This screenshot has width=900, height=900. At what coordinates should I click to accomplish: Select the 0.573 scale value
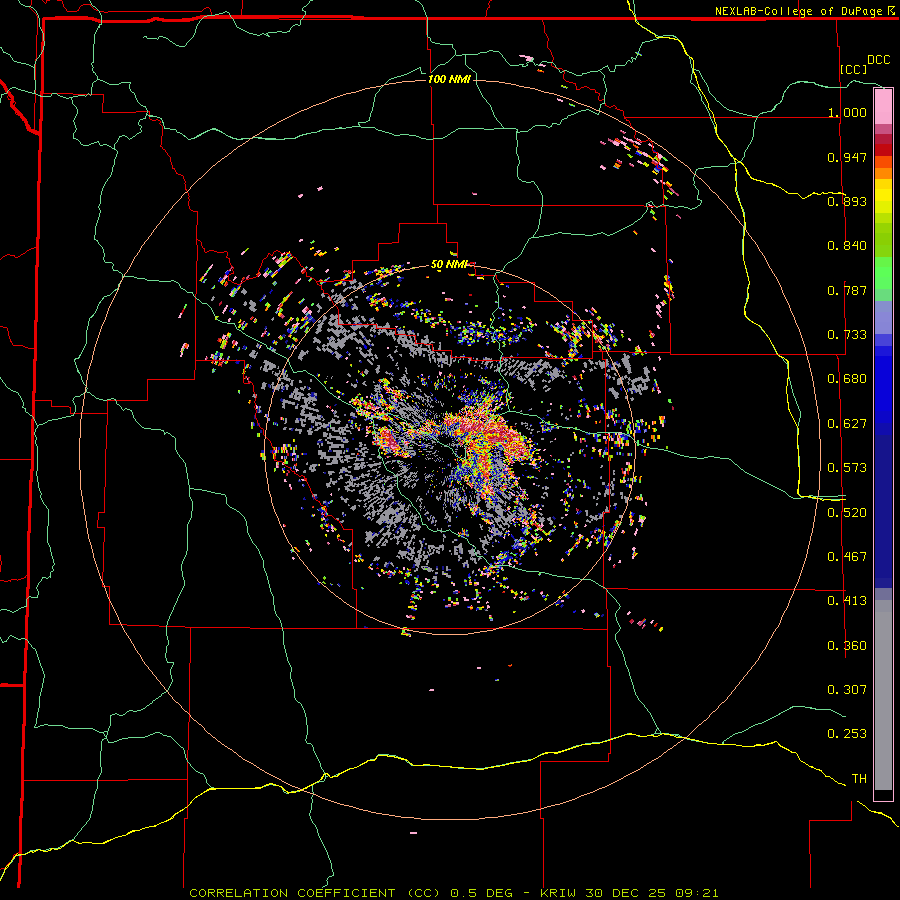click(x=847, y=467)
